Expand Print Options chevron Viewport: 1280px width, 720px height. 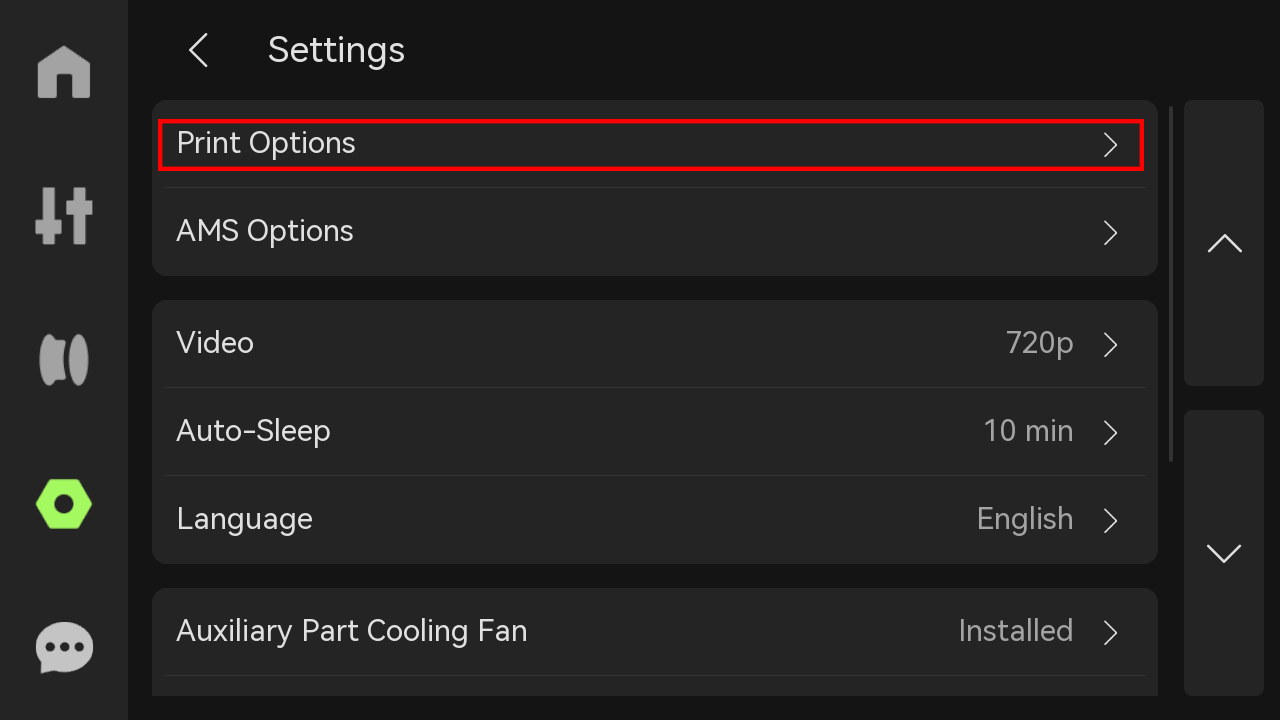click(x=1110, y=145)
